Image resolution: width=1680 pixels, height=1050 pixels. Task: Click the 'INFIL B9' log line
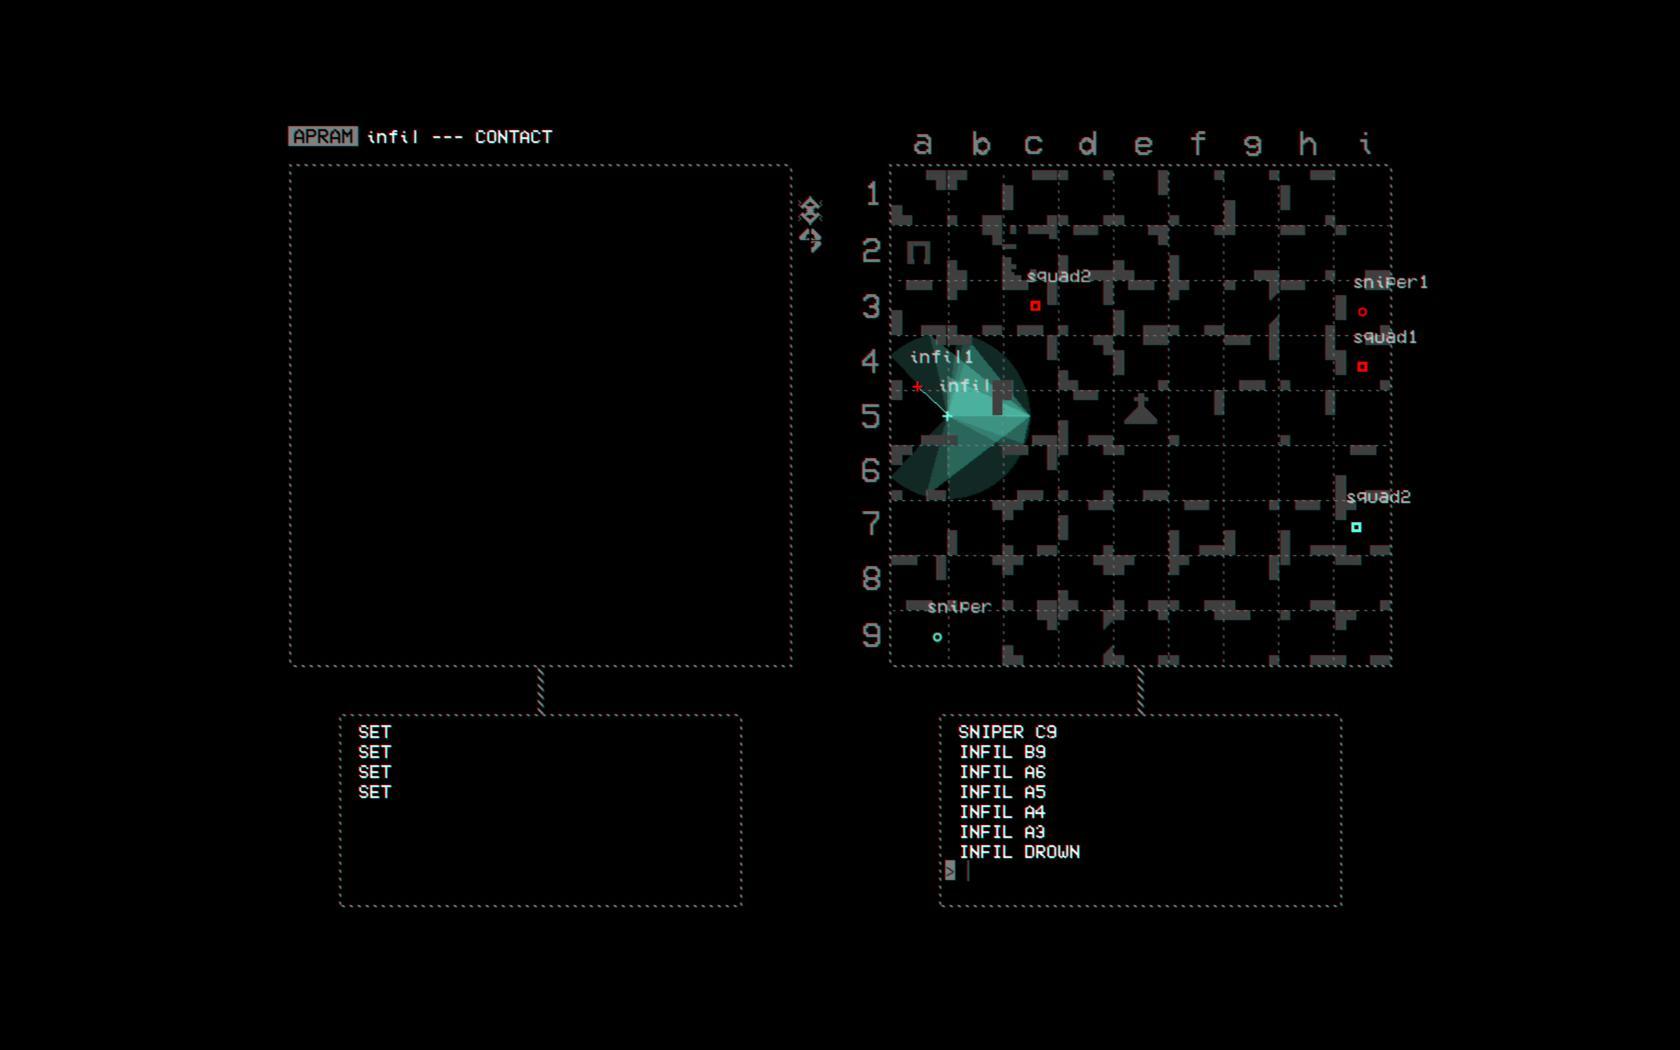point(1002,752)
